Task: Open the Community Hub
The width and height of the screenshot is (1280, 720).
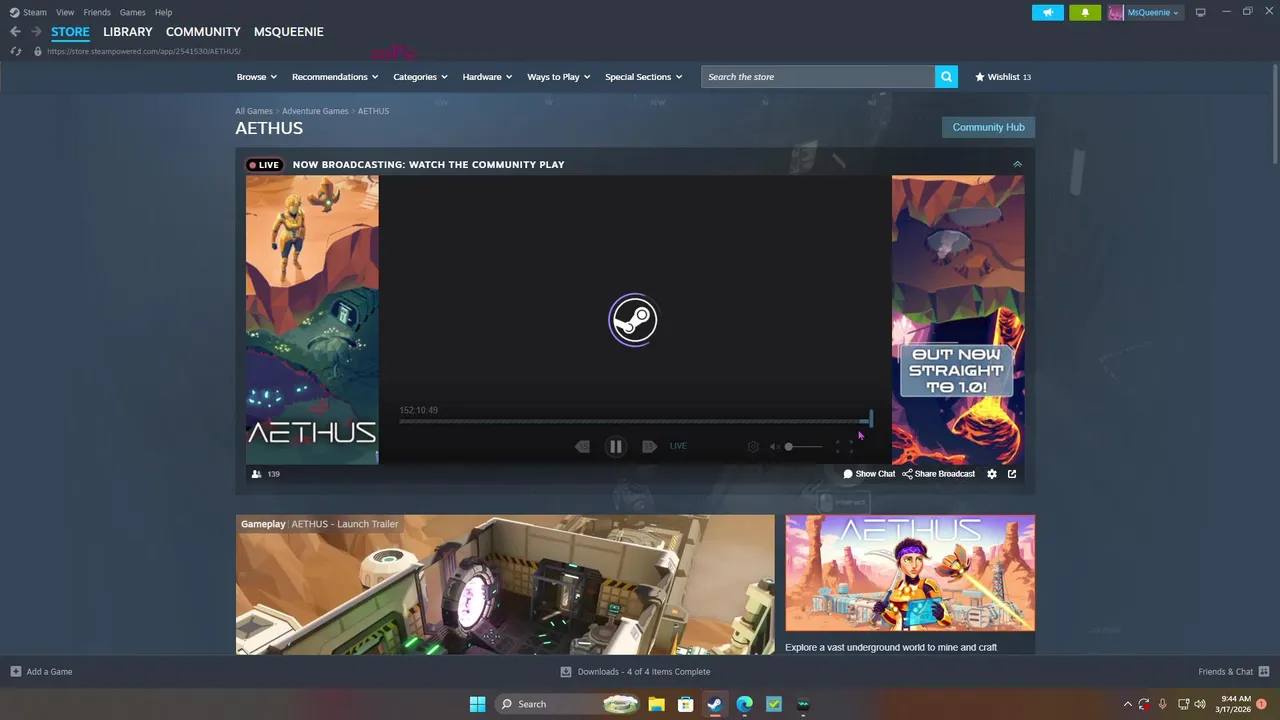Action: [988, 127]
